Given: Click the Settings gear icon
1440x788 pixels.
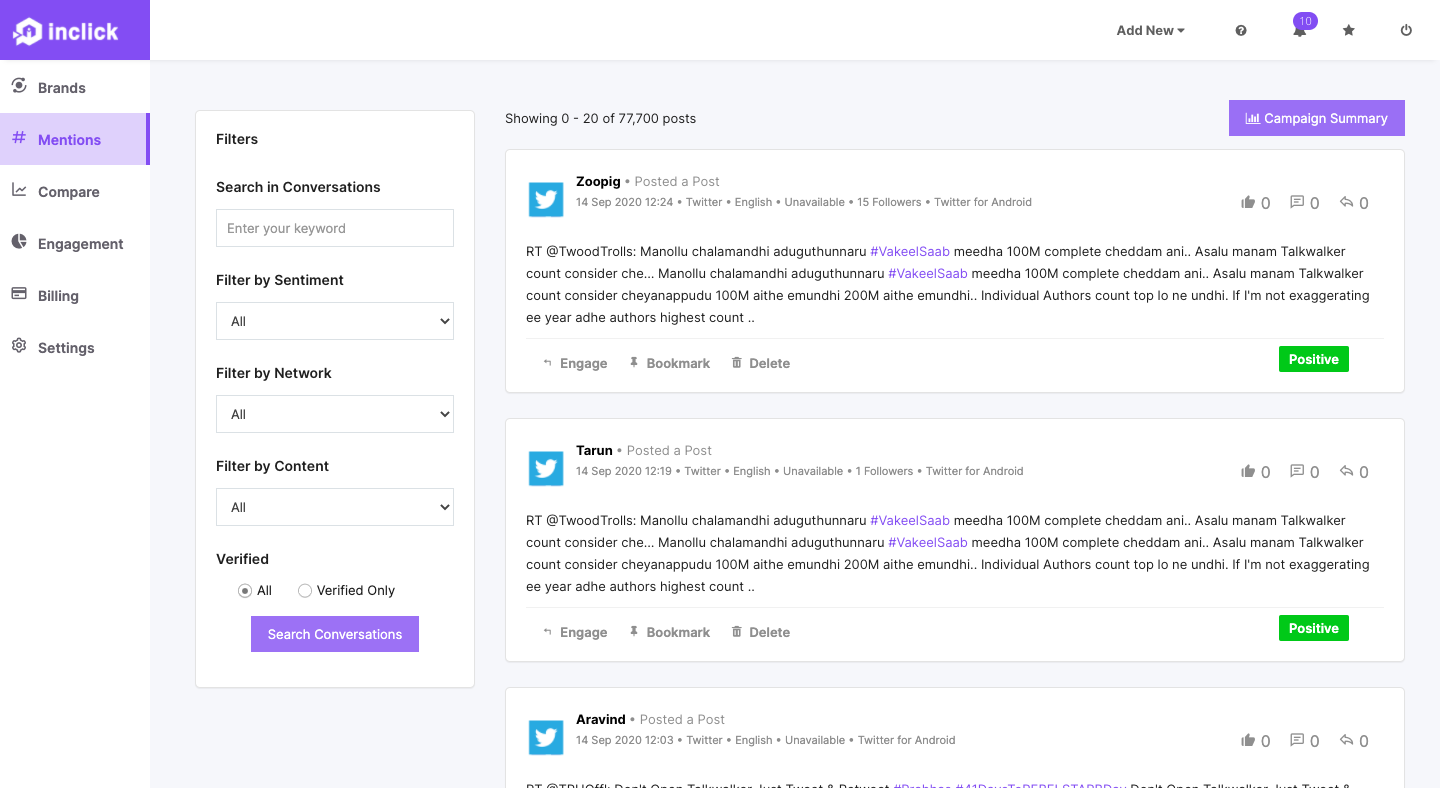Looking at the screenshot, I should tap(19, 346).
